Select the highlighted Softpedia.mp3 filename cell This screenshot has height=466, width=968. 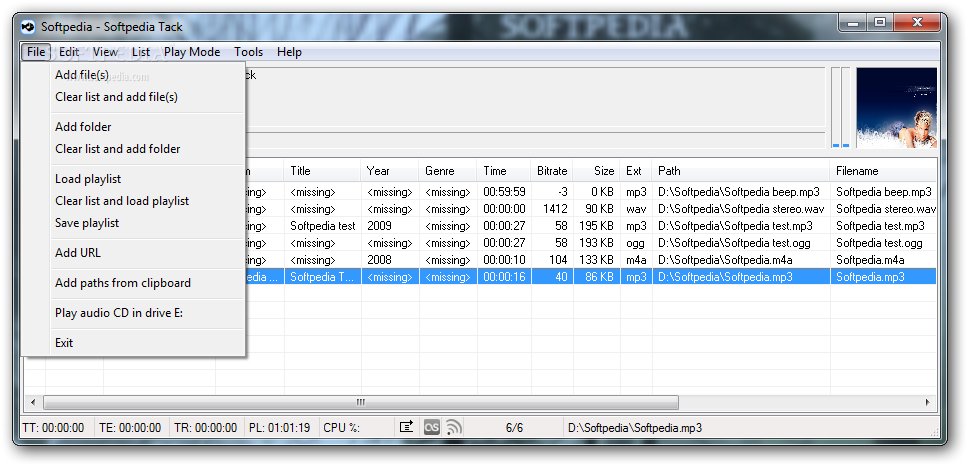tap(883, 277)
